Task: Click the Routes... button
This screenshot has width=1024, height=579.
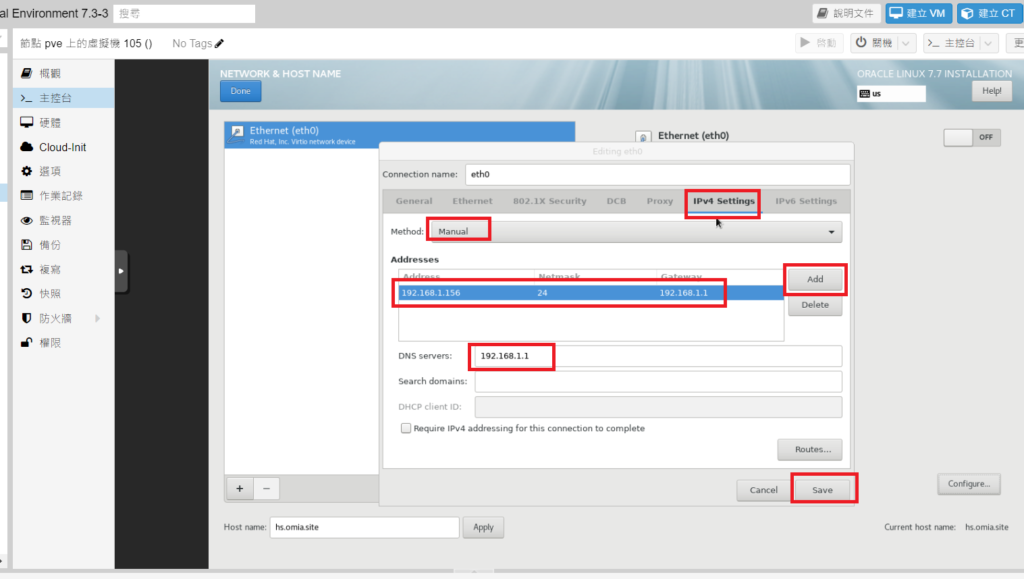Action: coord(809,450)
